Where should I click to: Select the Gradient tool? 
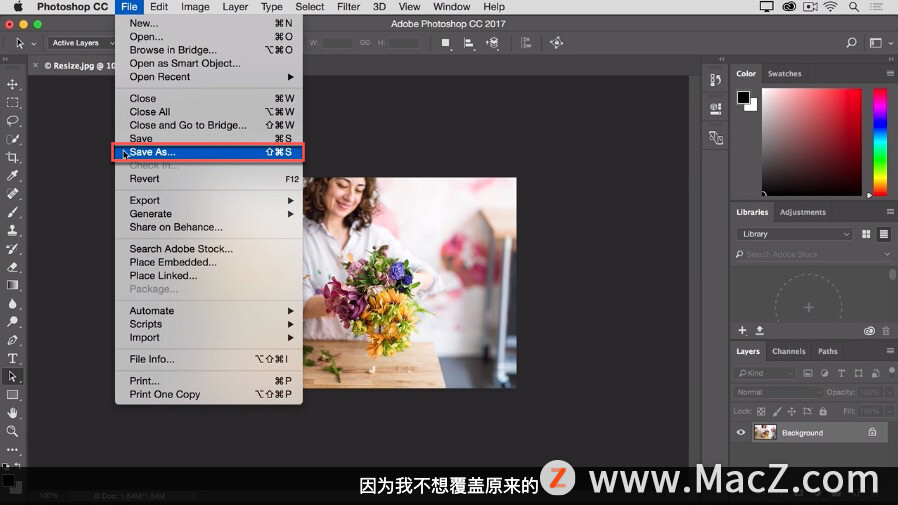click(13, 285)
